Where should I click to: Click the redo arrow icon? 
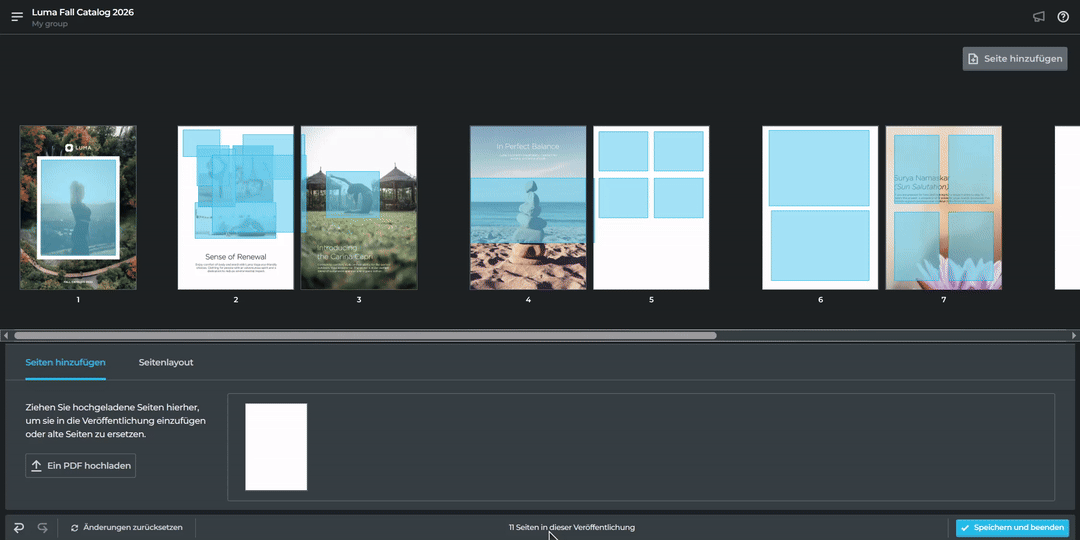click(43, 527)
